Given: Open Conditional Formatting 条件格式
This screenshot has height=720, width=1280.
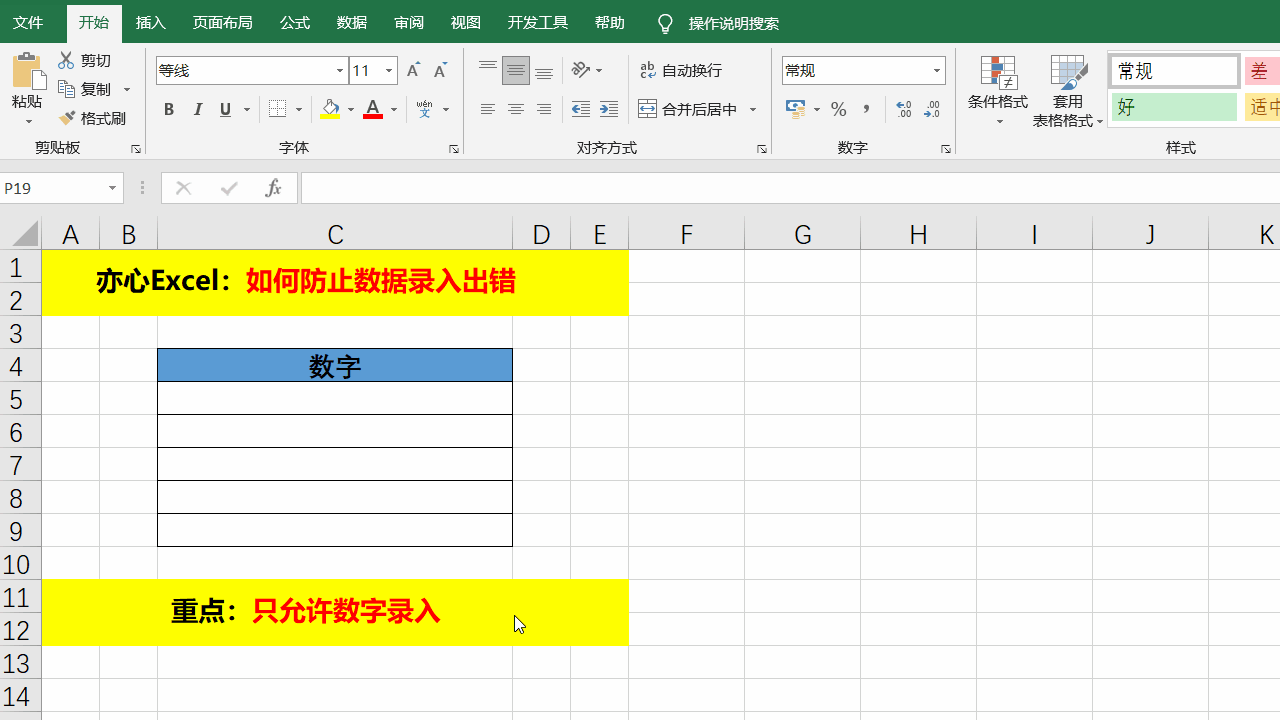Looking at the screenshot, I should 998,91.
